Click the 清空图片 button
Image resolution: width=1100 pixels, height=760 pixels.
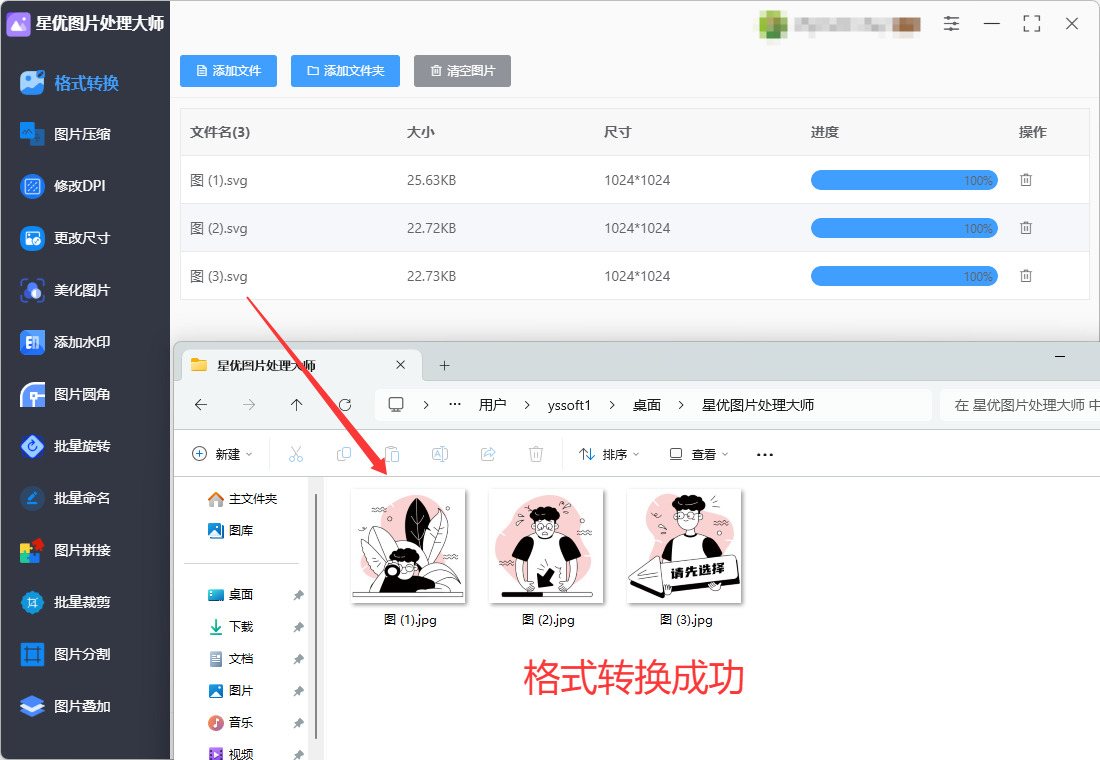(462, 71)
